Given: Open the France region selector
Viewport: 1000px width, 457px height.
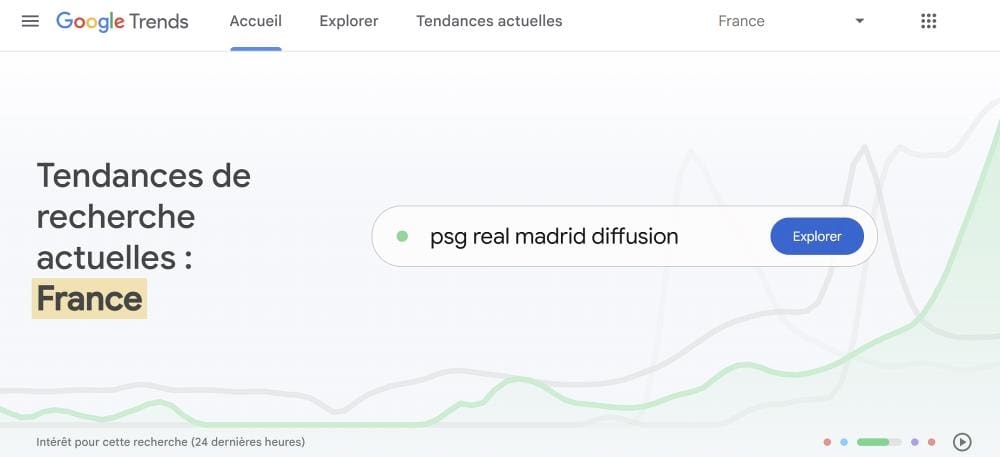Looking at the screenshot, I should 791,21.
